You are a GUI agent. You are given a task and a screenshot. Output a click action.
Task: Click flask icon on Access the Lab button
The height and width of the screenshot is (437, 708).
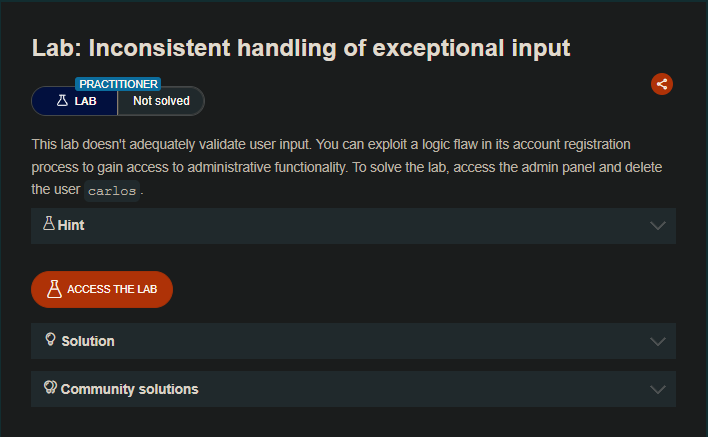[54, 289]
